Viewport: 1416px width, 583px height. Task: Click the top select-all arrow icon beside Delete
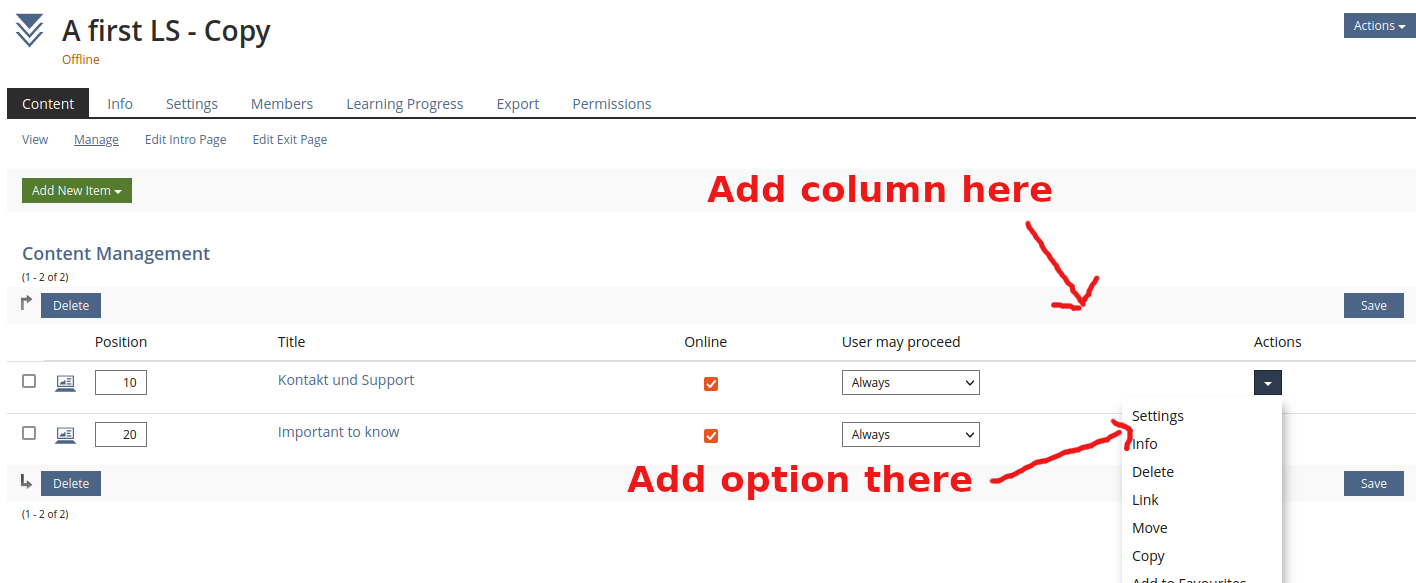point(27,304)
